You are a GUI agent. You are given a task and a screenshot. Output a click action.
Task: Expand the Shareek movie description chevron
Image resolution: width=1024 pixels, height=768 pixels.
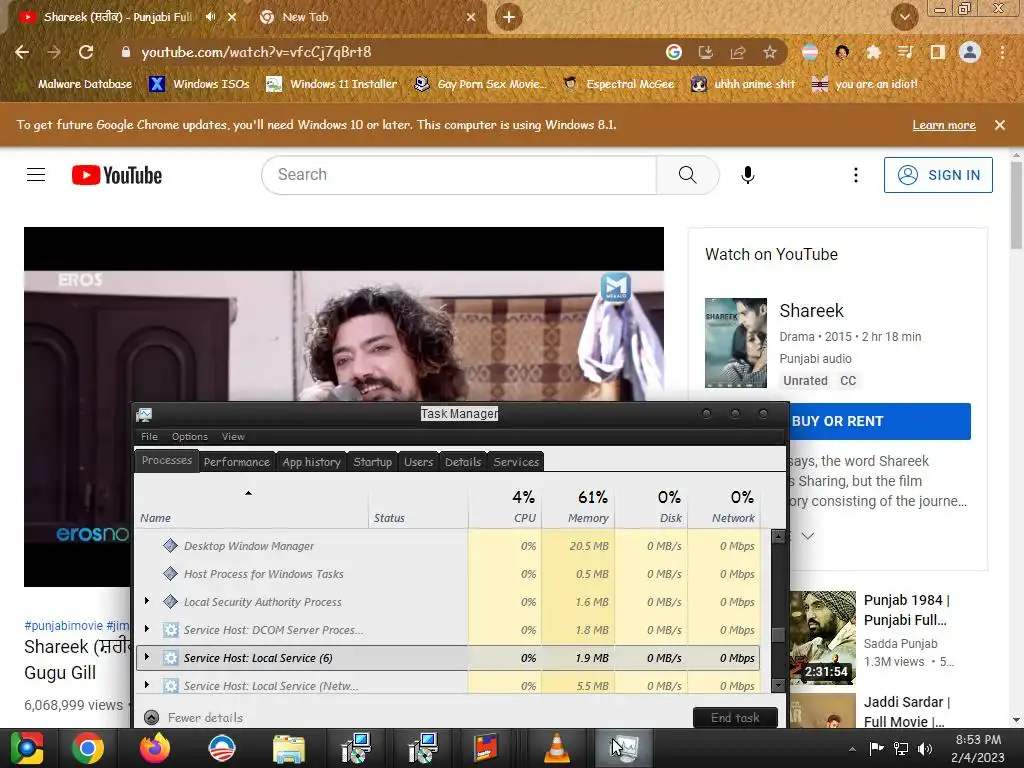tap(808, 536)
